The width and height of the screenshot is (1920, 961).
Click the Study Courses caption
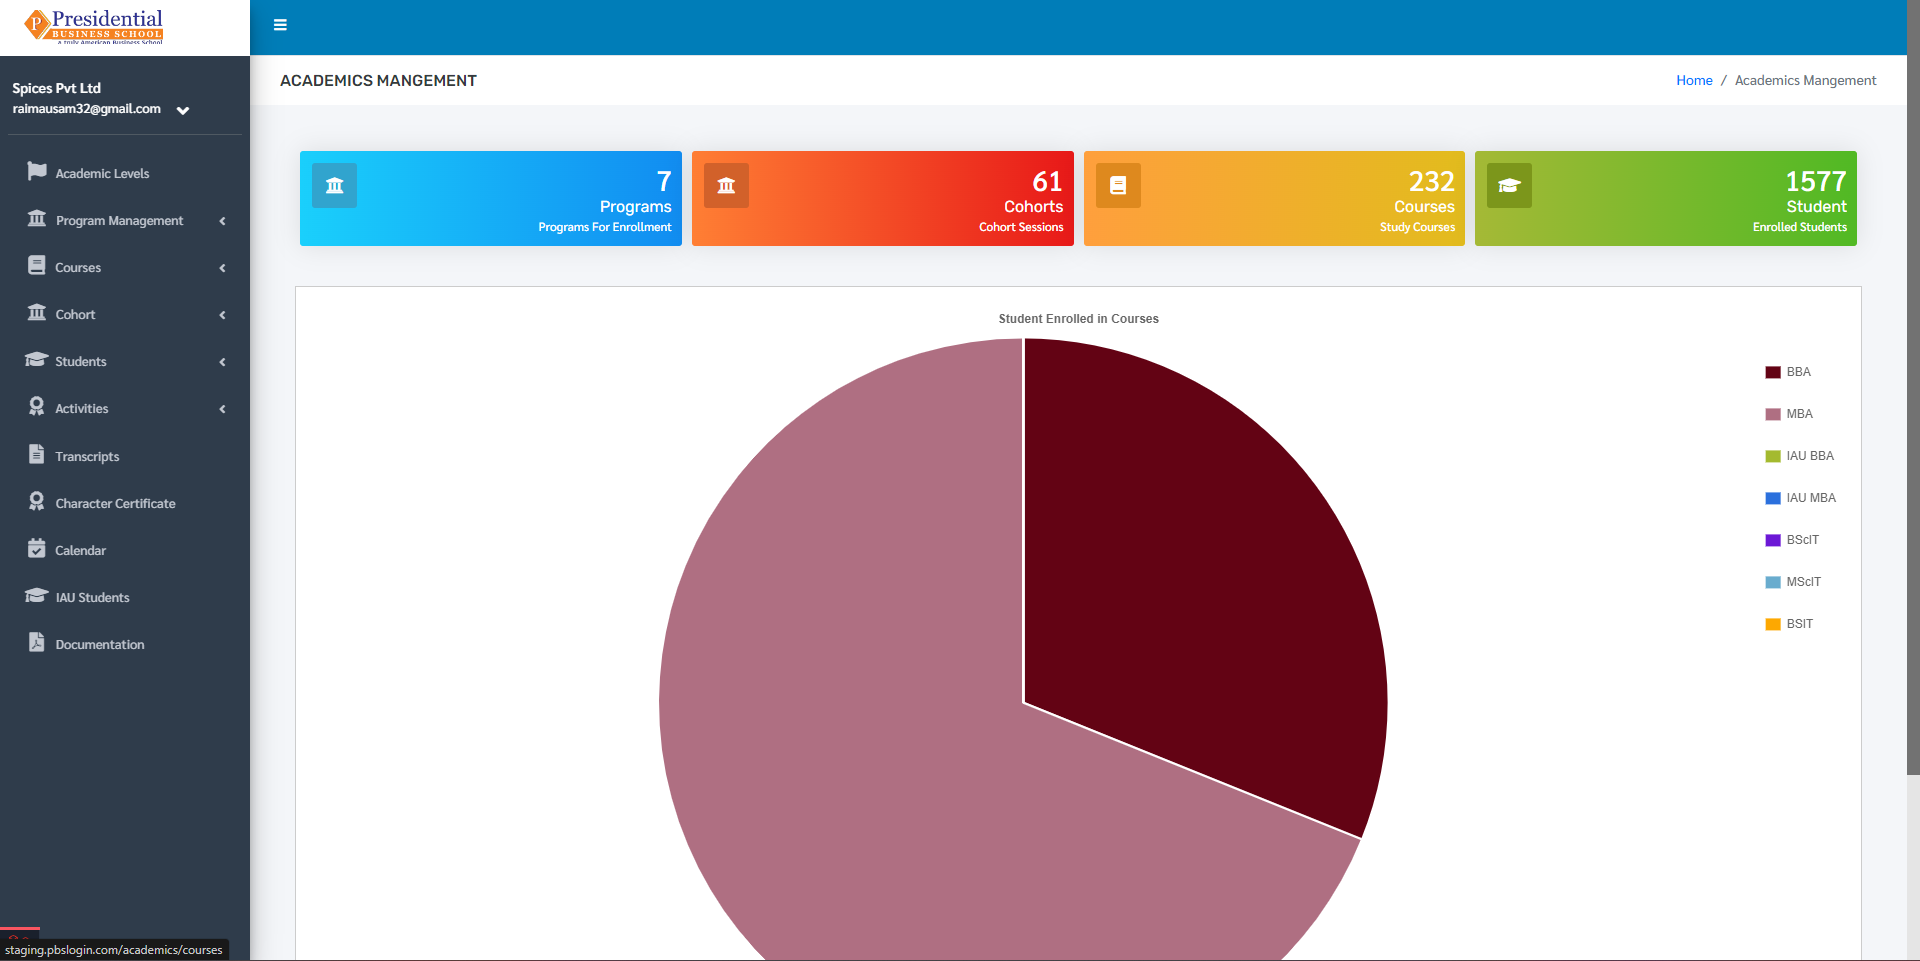pyautogui.click(x=1417, y=228)
